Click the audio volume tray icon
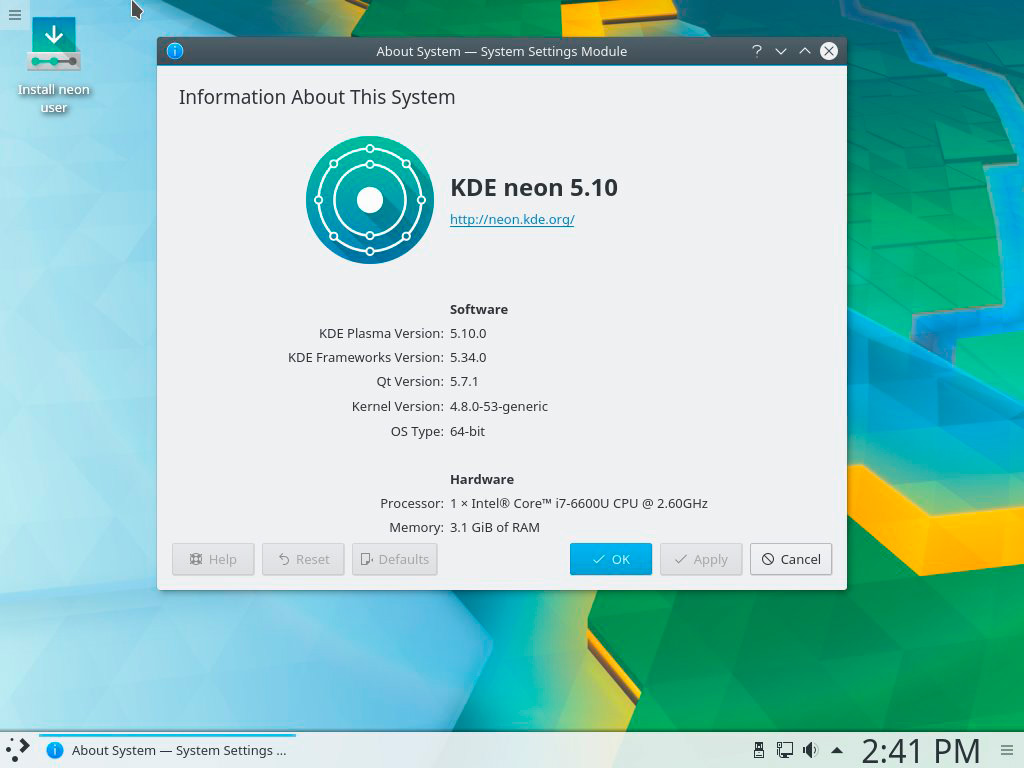Viewport: 1024px width, 768px height. 810,750
